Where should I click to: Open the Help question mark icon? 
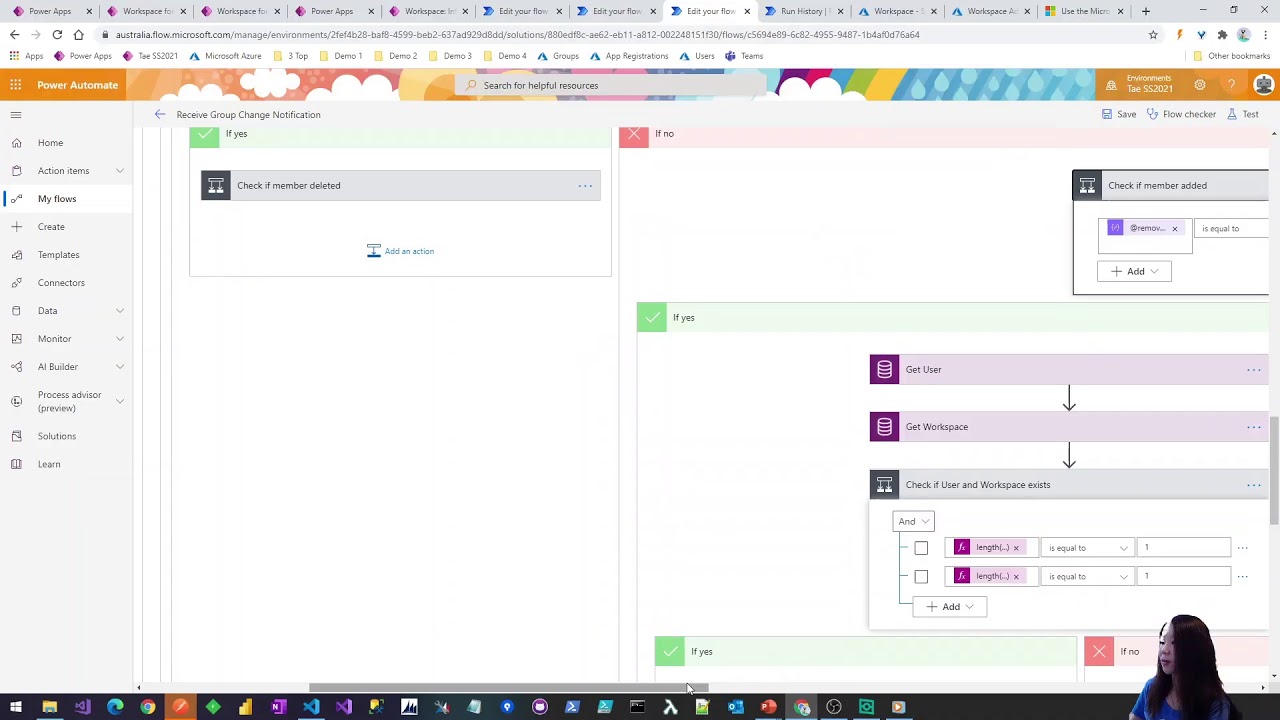tap(1232, 85)
